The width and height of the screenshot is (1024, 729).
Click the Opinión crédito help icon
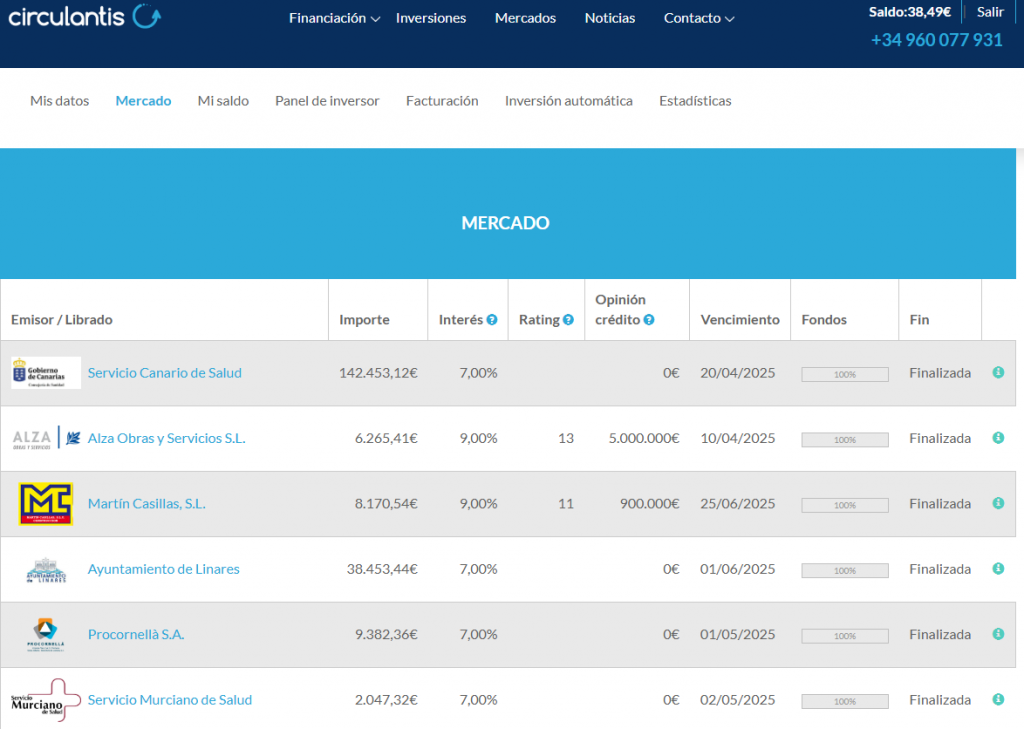pyautogui.click(x=649, y=320)
